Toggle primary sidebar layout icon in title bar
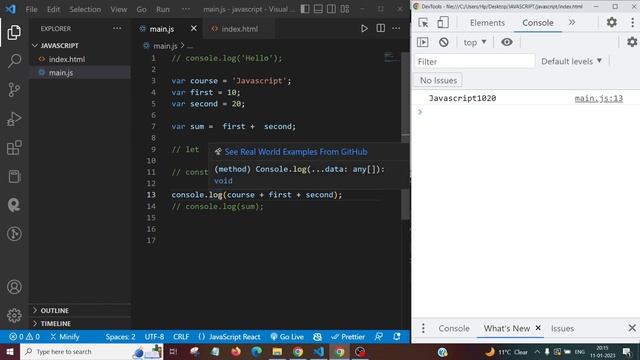 click(x=305, y=9)
